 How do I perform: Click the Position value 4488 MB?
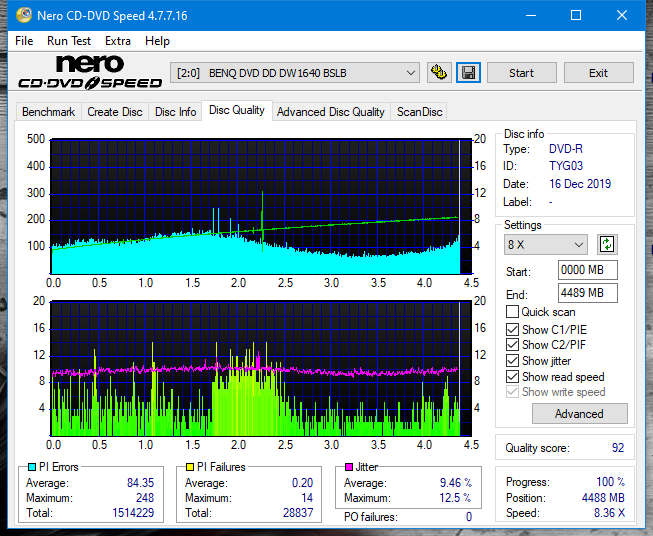click(603, 498)
